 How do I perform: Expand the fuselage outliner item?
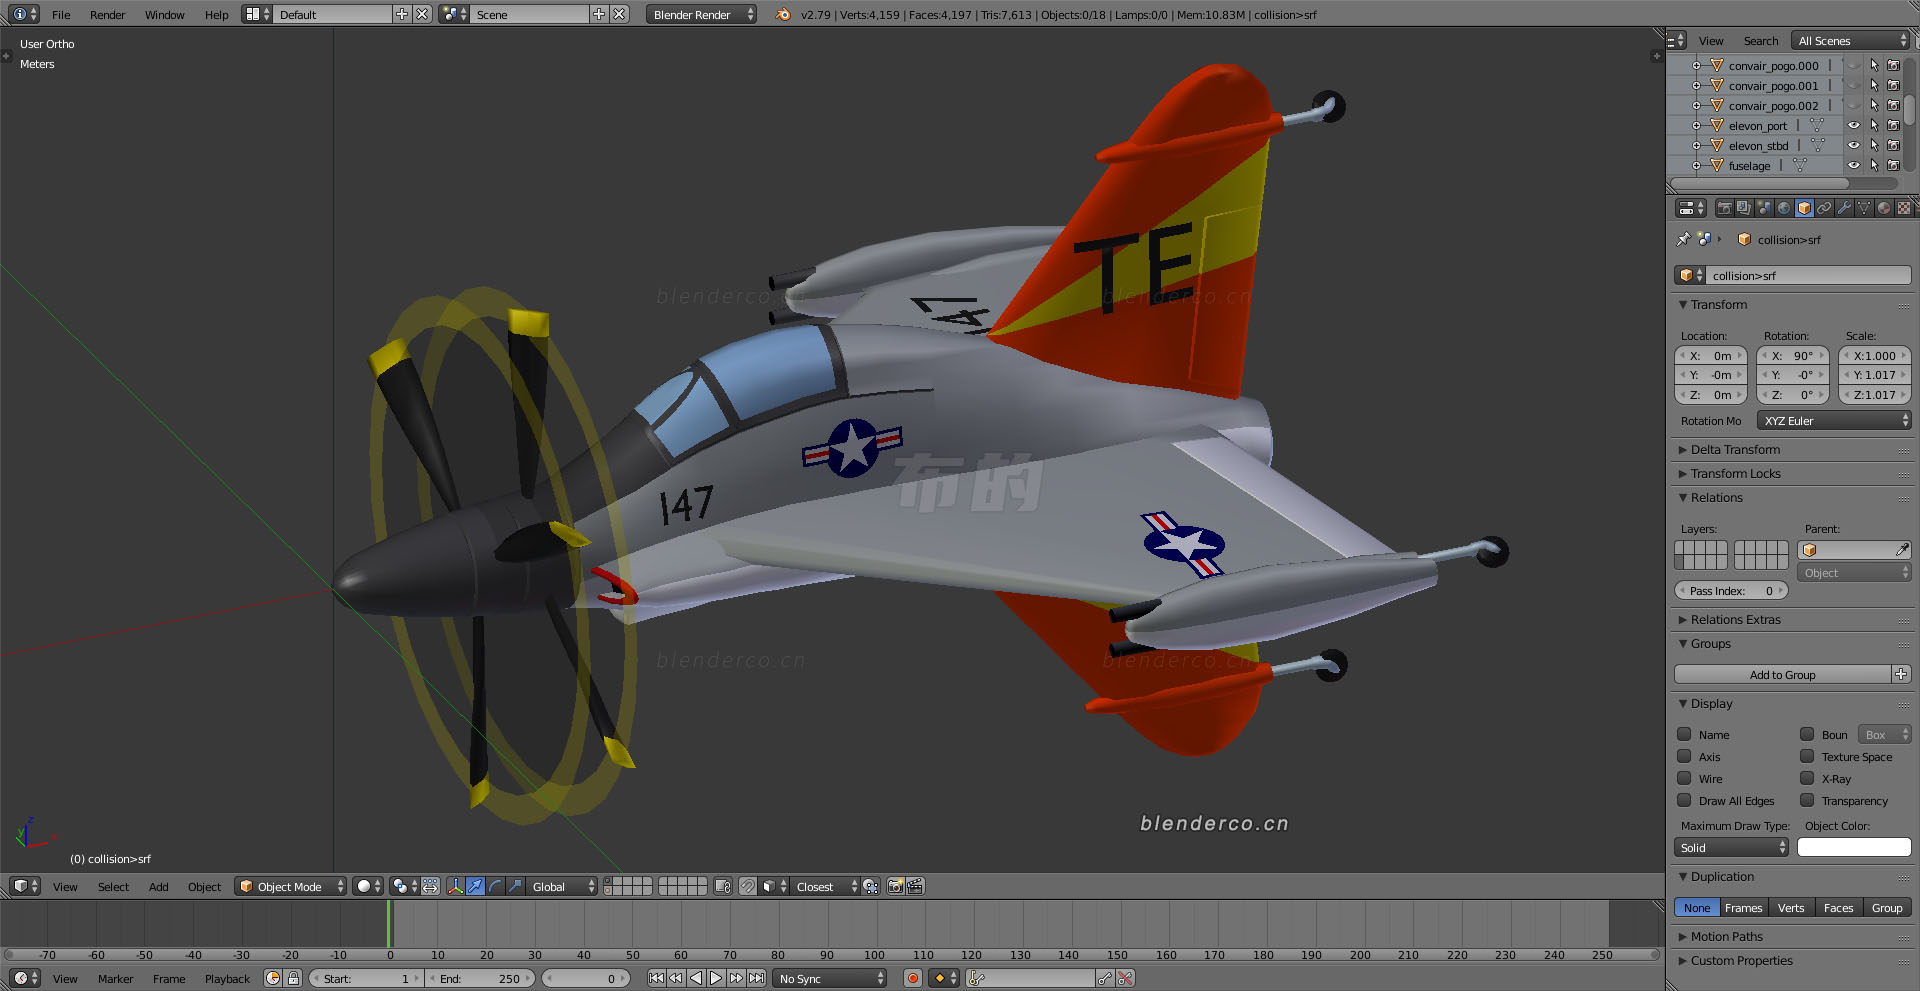1696,165
